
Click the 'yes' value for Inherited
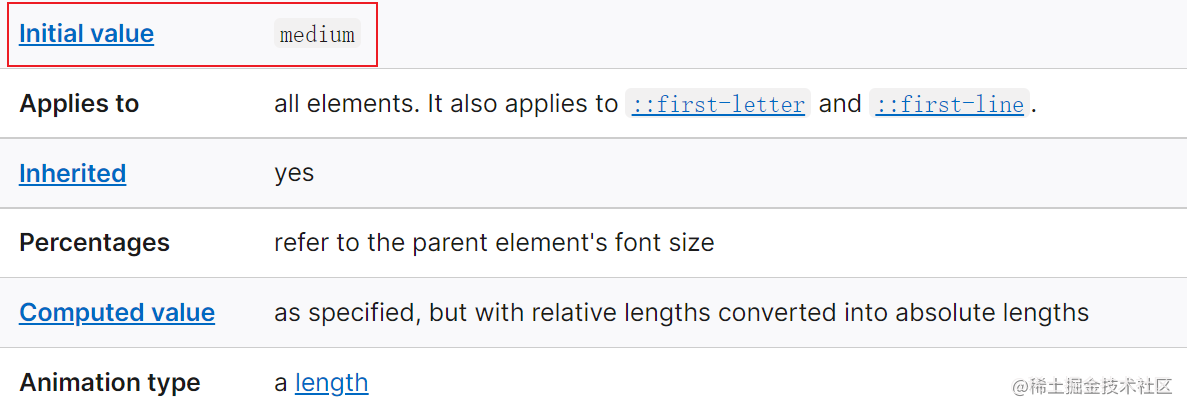(x=294, y=173)
